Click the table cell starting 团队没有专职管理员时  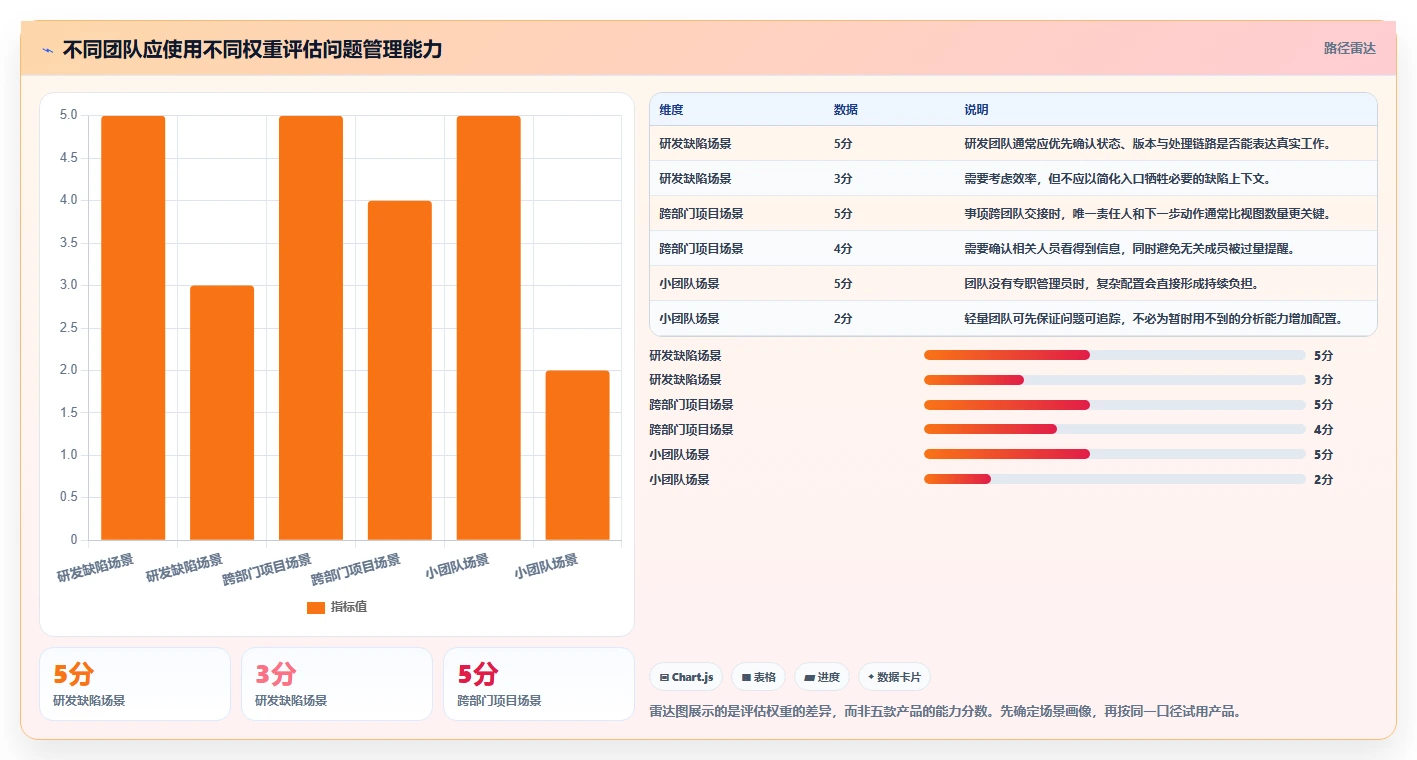(1165, 283)
